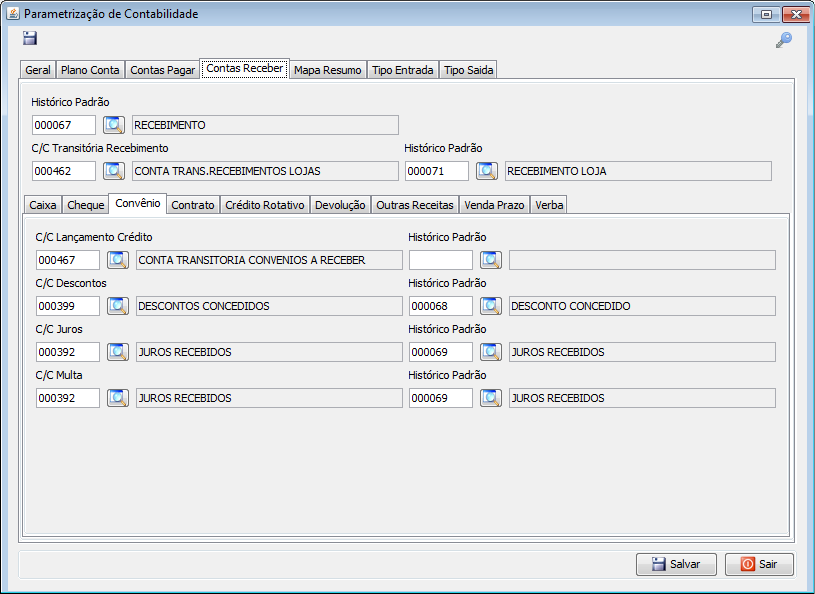This screenshot has height=594, width=815.
Task: Click the Salvar button
Action: click(x=676, y=564)
